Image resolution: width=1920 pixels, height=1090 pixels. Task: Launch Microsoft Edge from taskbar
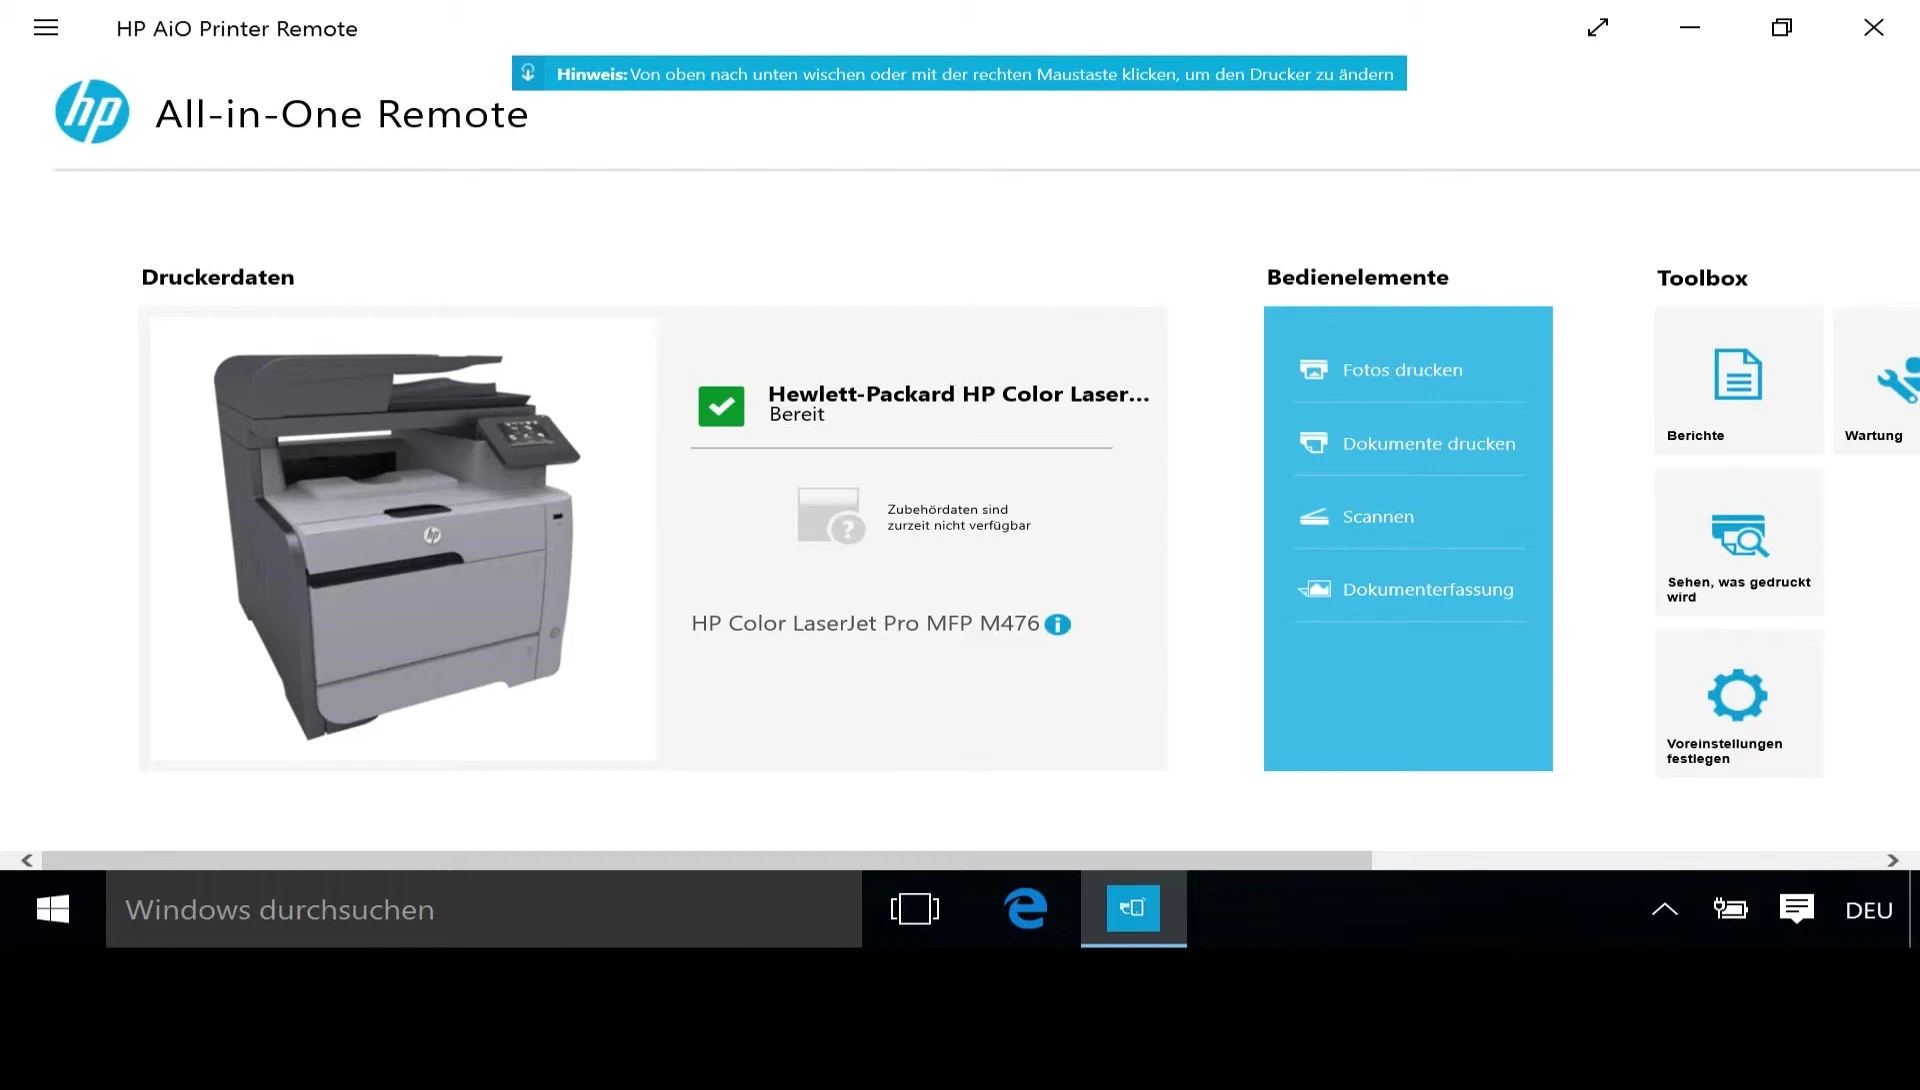1026,909
